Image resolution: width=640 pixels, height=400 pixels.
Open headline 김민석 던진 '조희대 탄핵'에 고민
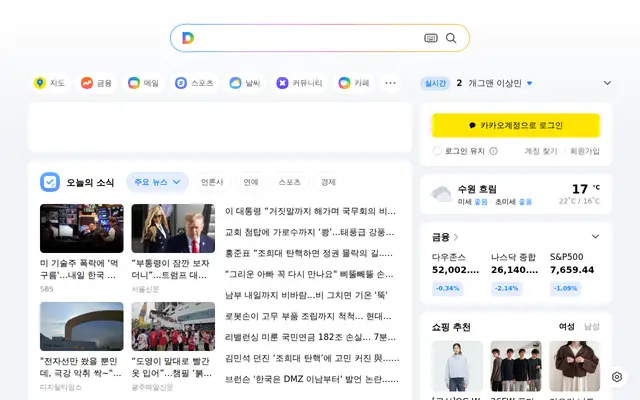pos(312,358)
